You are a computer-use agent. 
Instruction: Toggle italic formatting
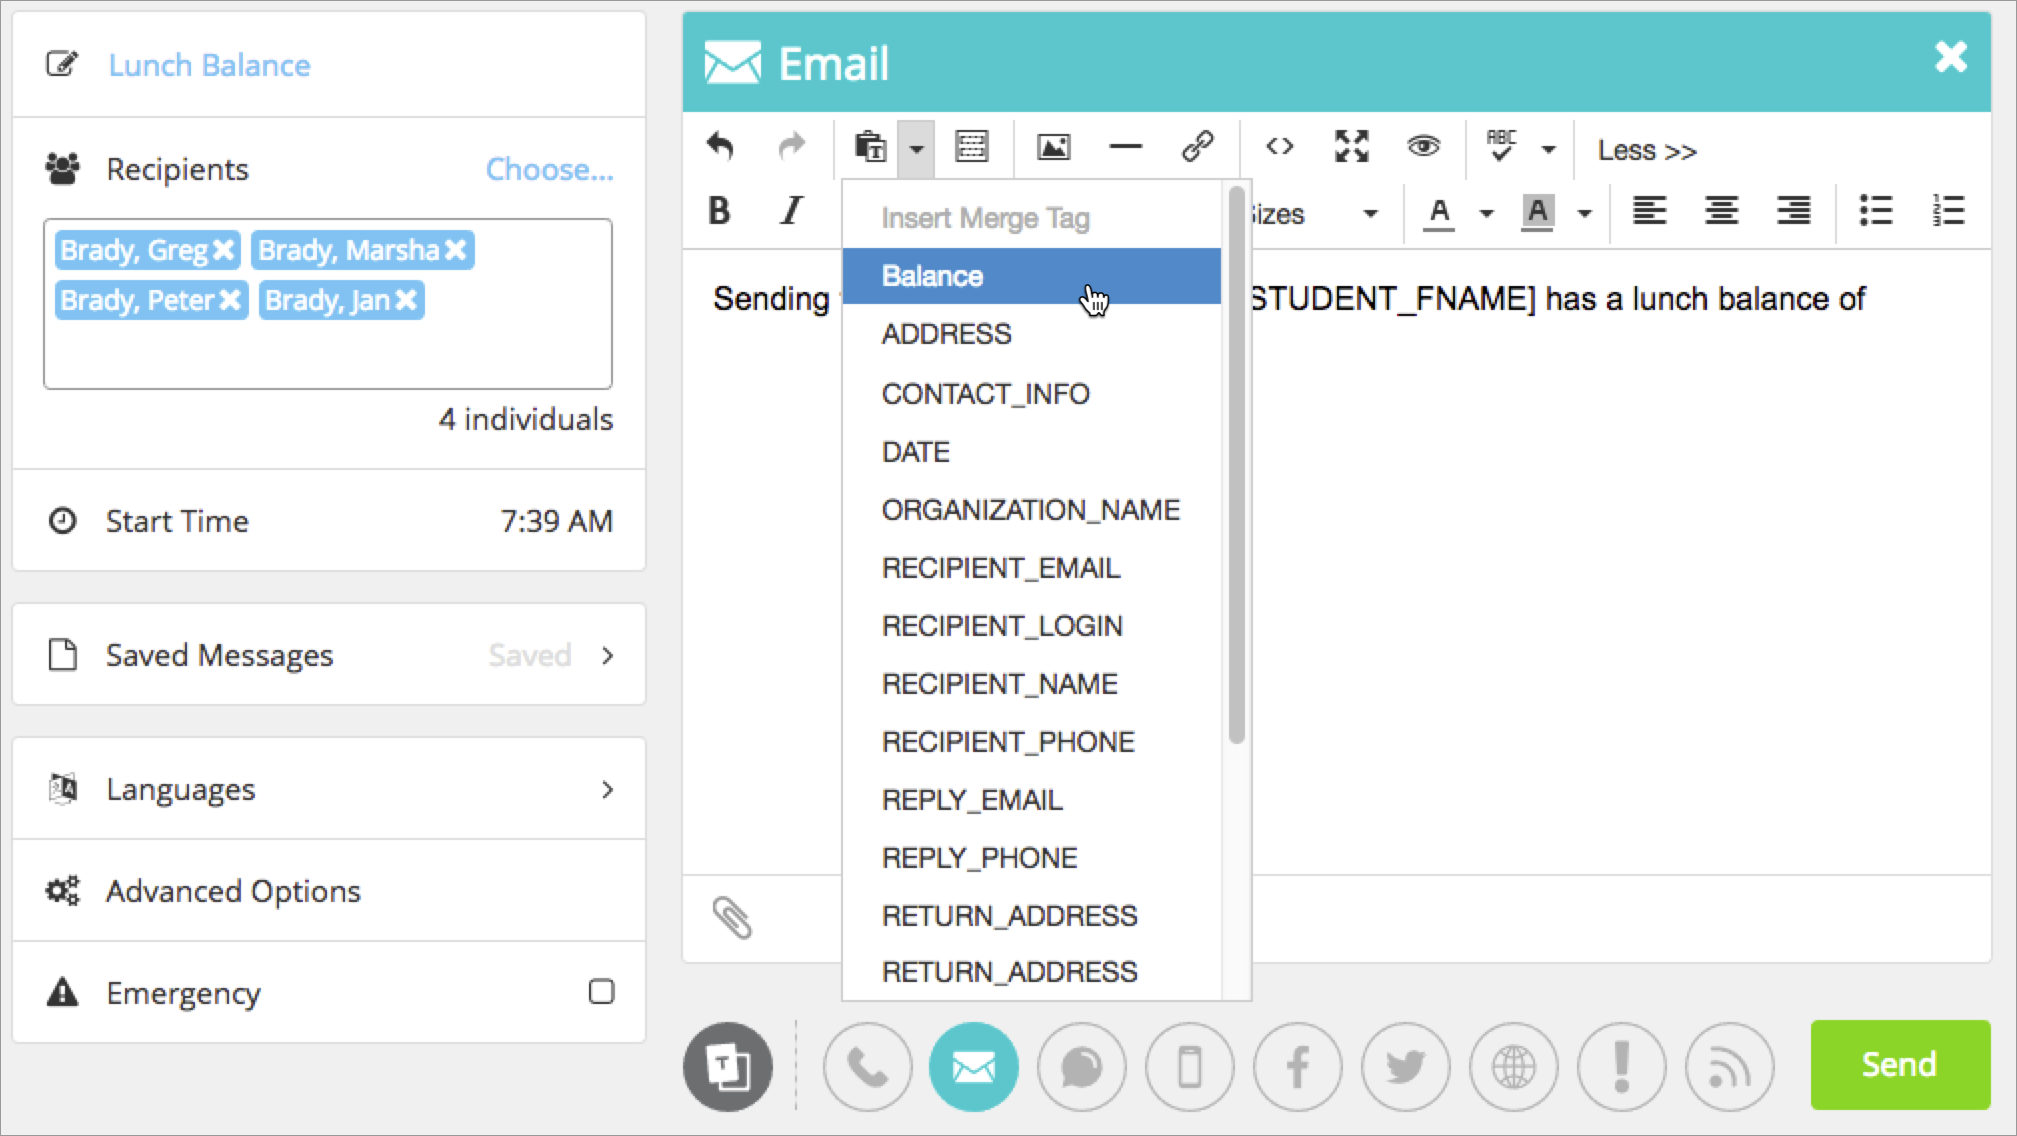pyautogui.click(x=791, y=211)
